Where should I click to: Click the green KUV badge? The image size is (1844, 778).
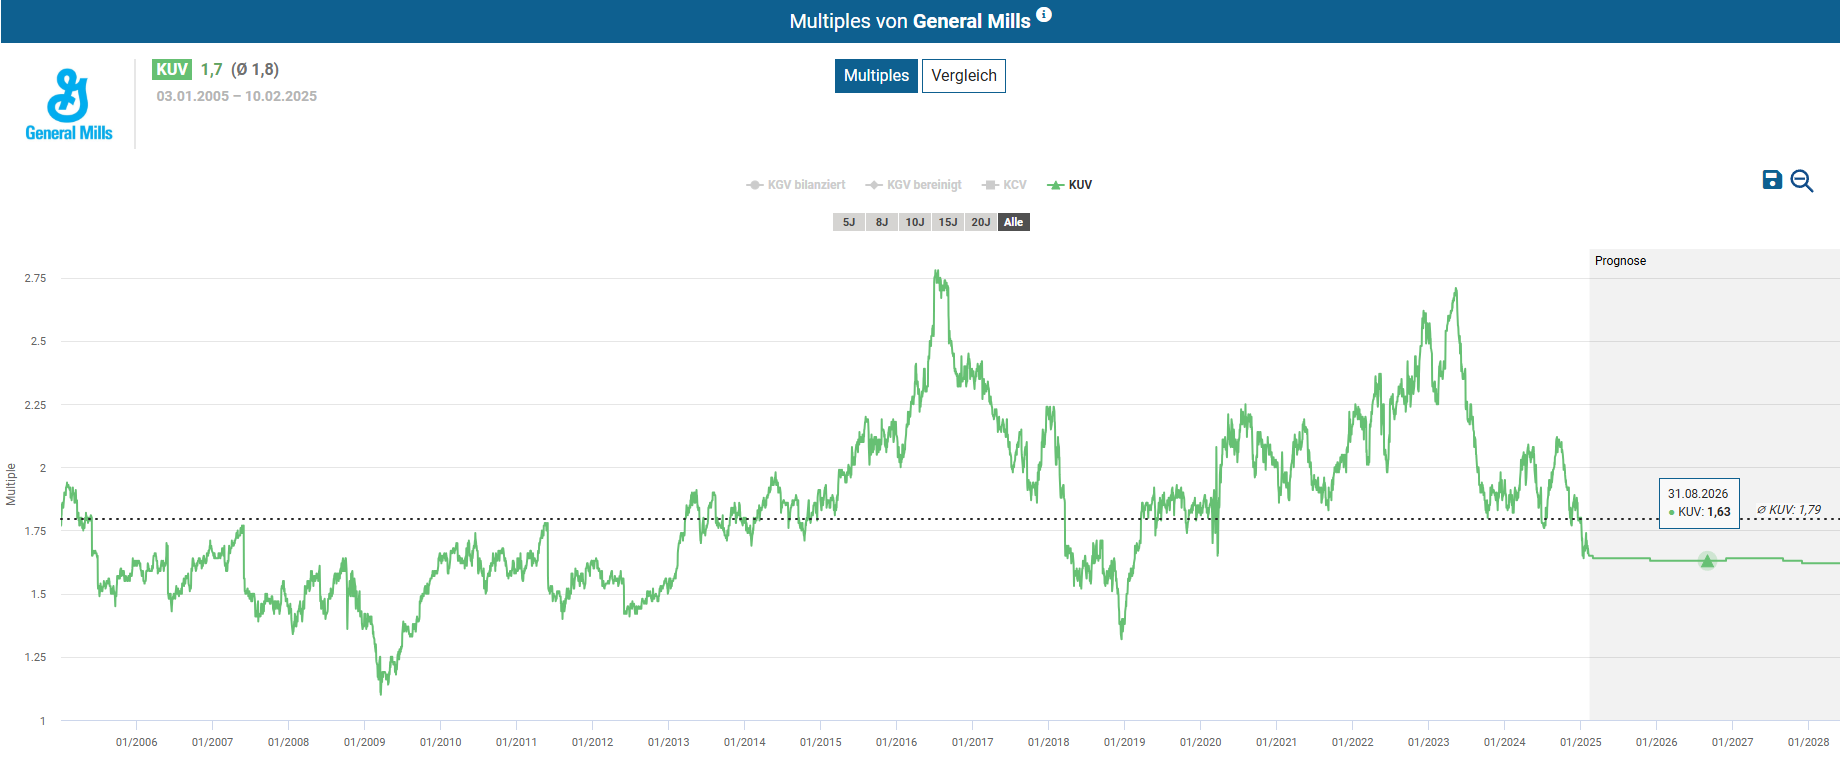tap(171, 69)
